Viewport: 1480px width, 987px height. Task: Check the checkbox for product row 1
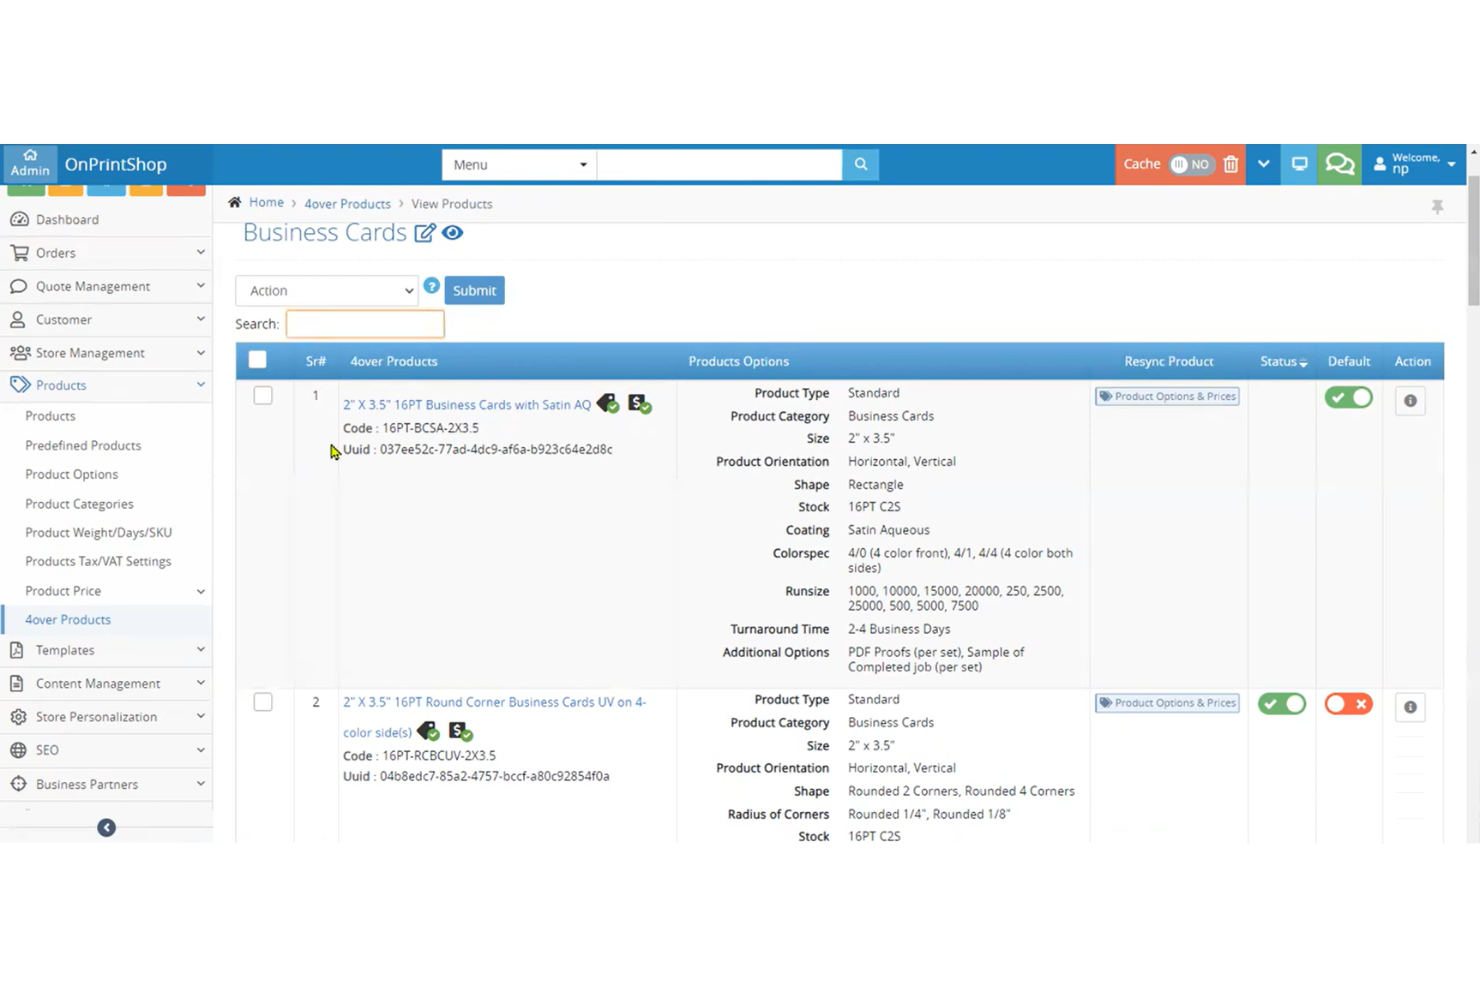point(263,396)
